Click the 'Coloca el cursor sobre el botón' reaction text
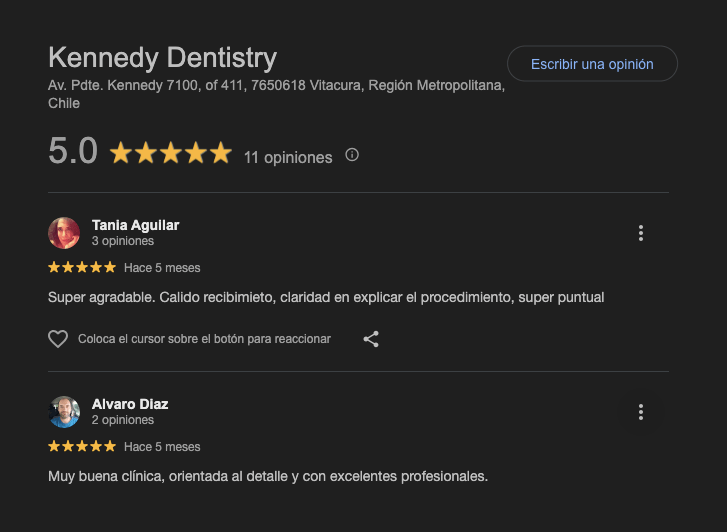 [204, 339]
